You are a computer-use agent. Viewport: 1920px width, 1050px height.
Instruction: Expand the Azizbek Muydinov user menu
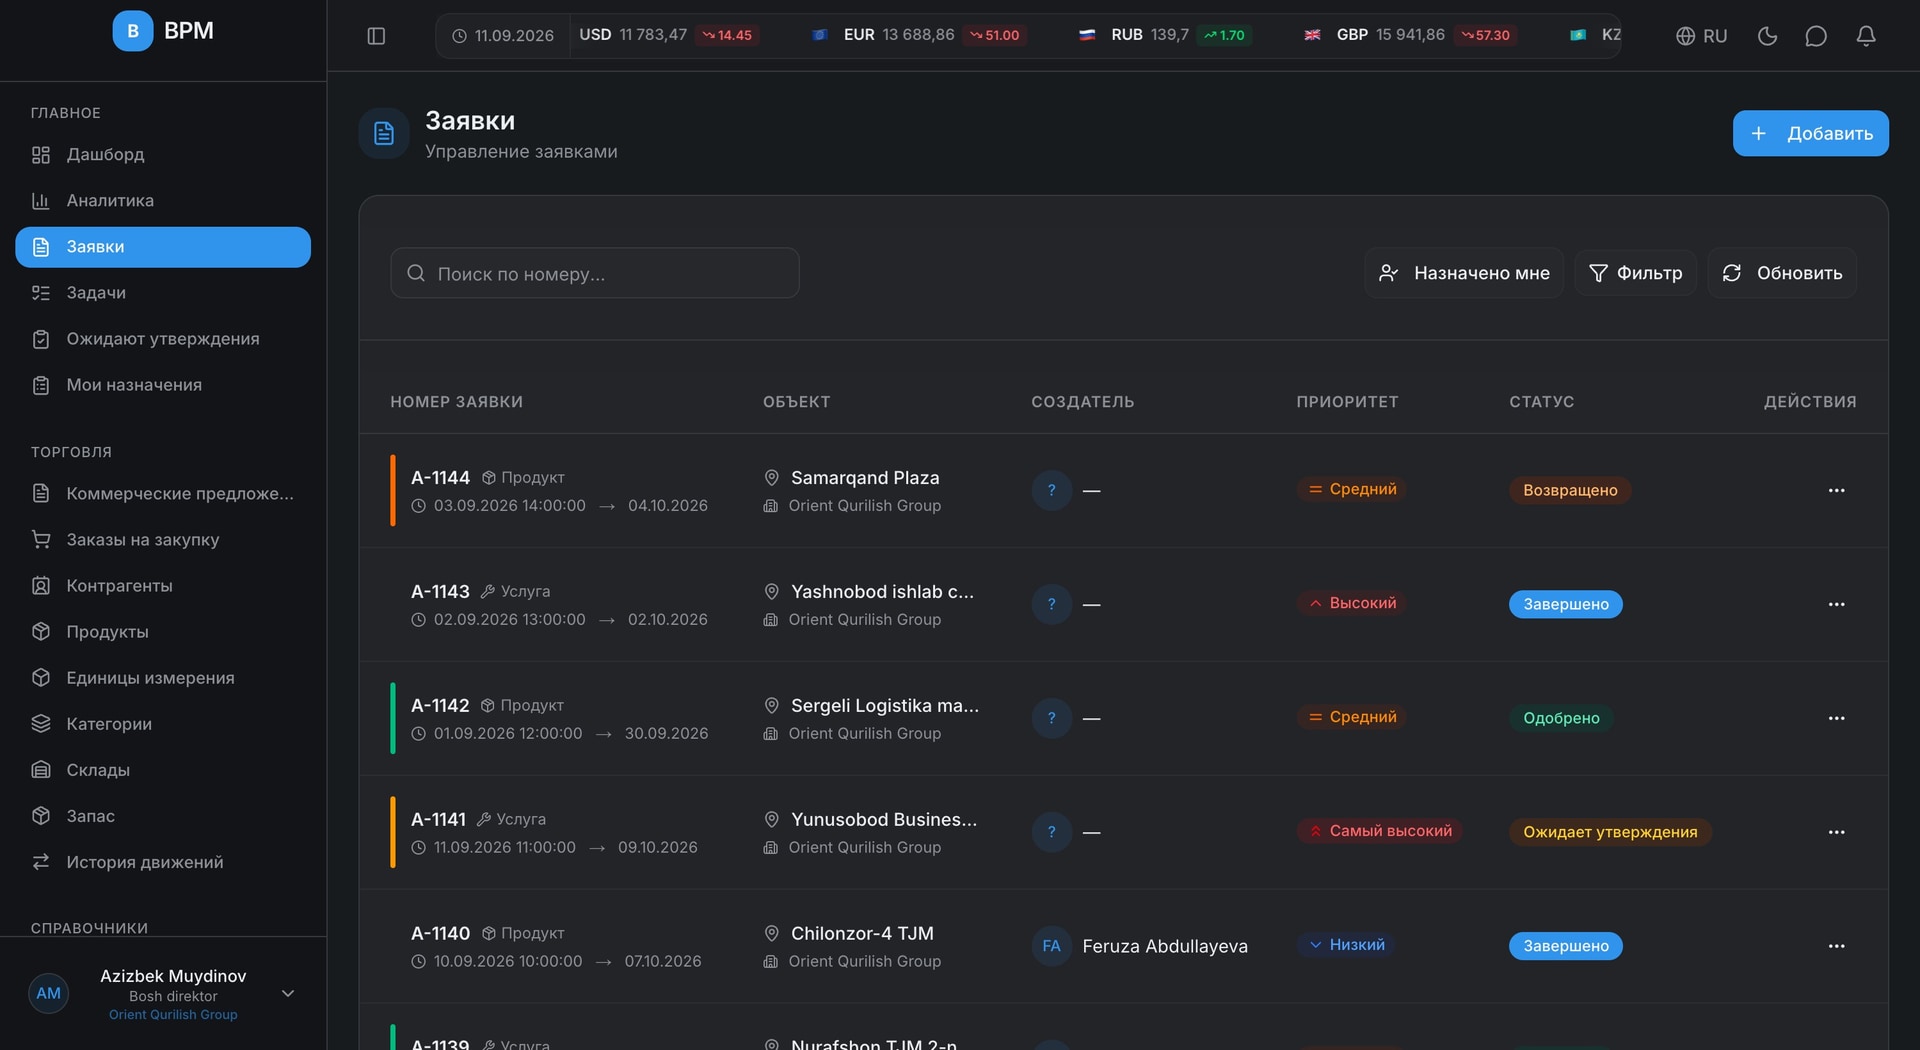288,994
